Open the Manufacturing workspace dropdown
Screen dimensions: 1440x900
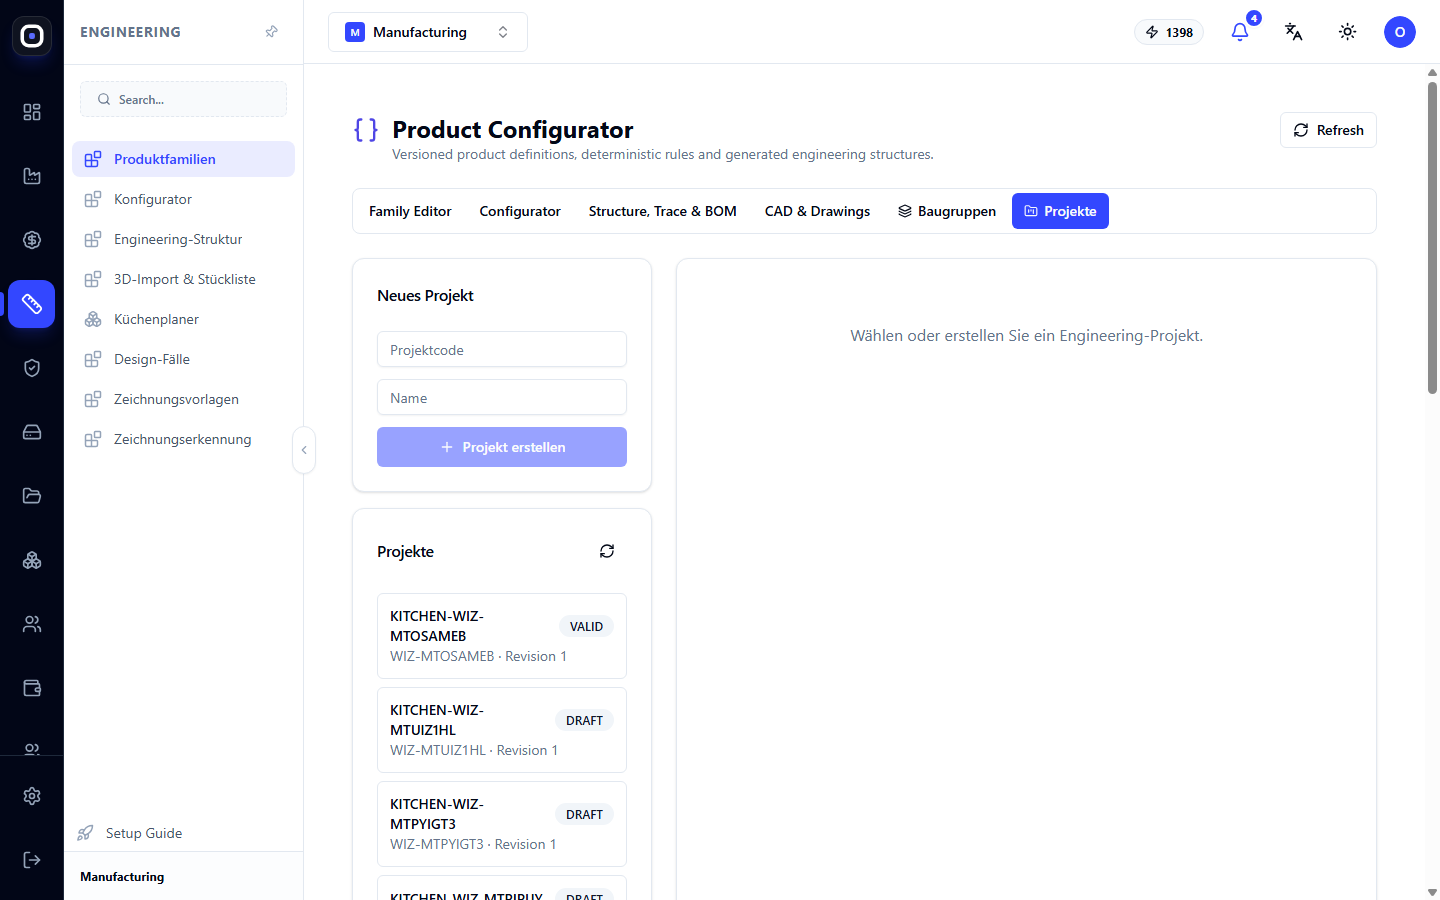point(428,32)
